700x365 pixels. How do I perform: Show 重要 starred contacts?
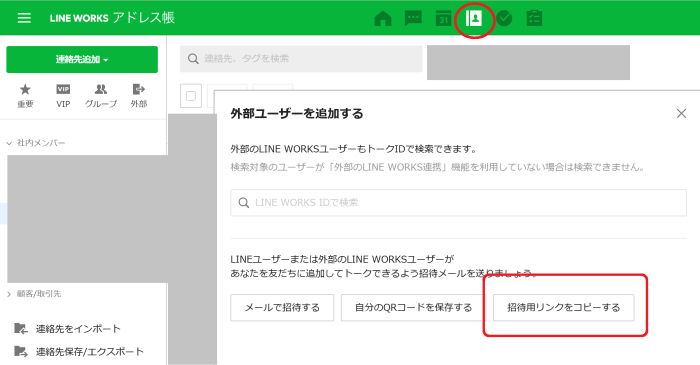click(x=25, y=95)
